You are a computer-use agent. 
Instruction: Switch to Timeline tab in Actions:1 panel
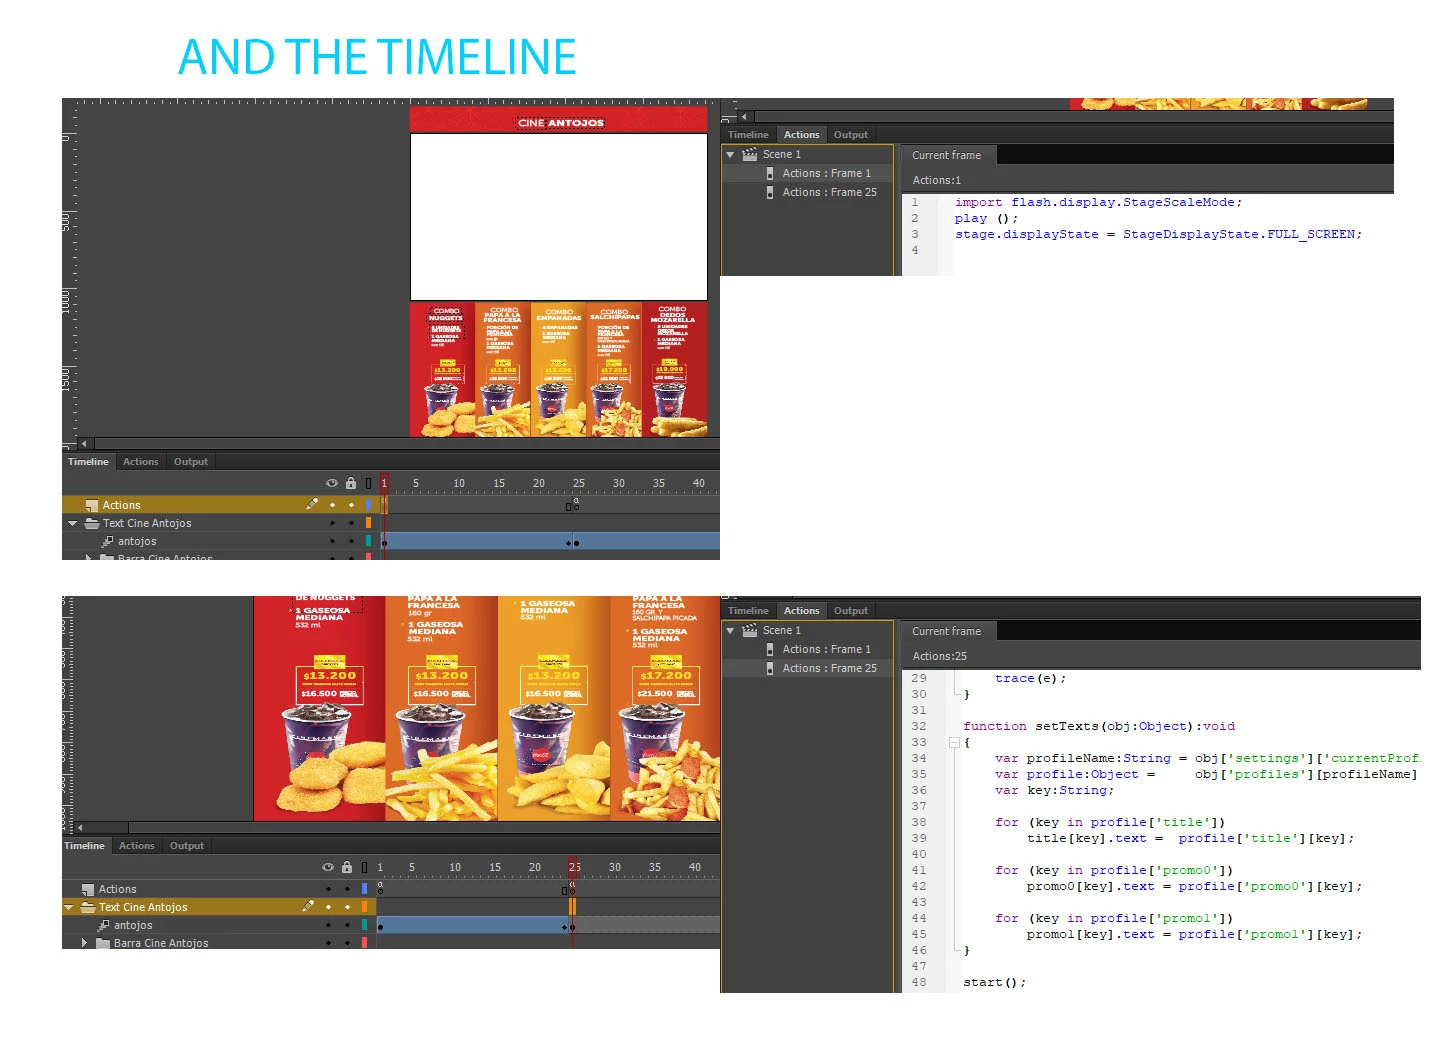[748, 135]
